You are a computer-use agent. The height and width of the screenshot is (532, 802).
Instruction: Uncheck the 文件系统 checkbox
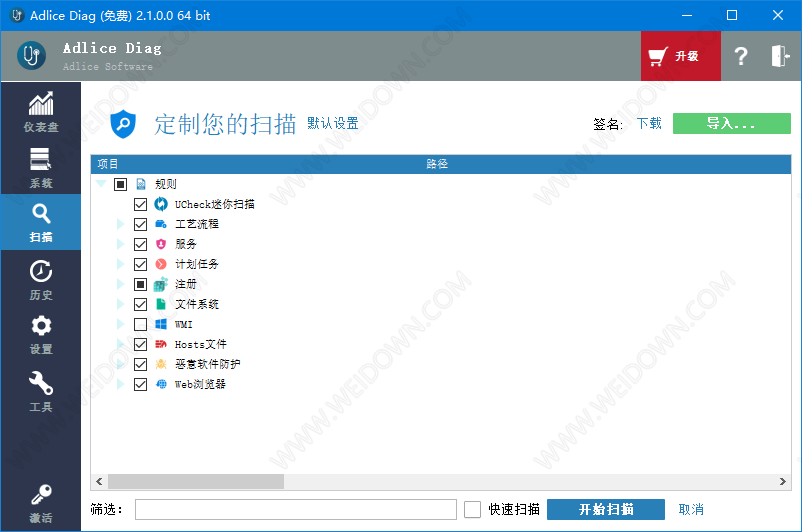tap(140, 304)
